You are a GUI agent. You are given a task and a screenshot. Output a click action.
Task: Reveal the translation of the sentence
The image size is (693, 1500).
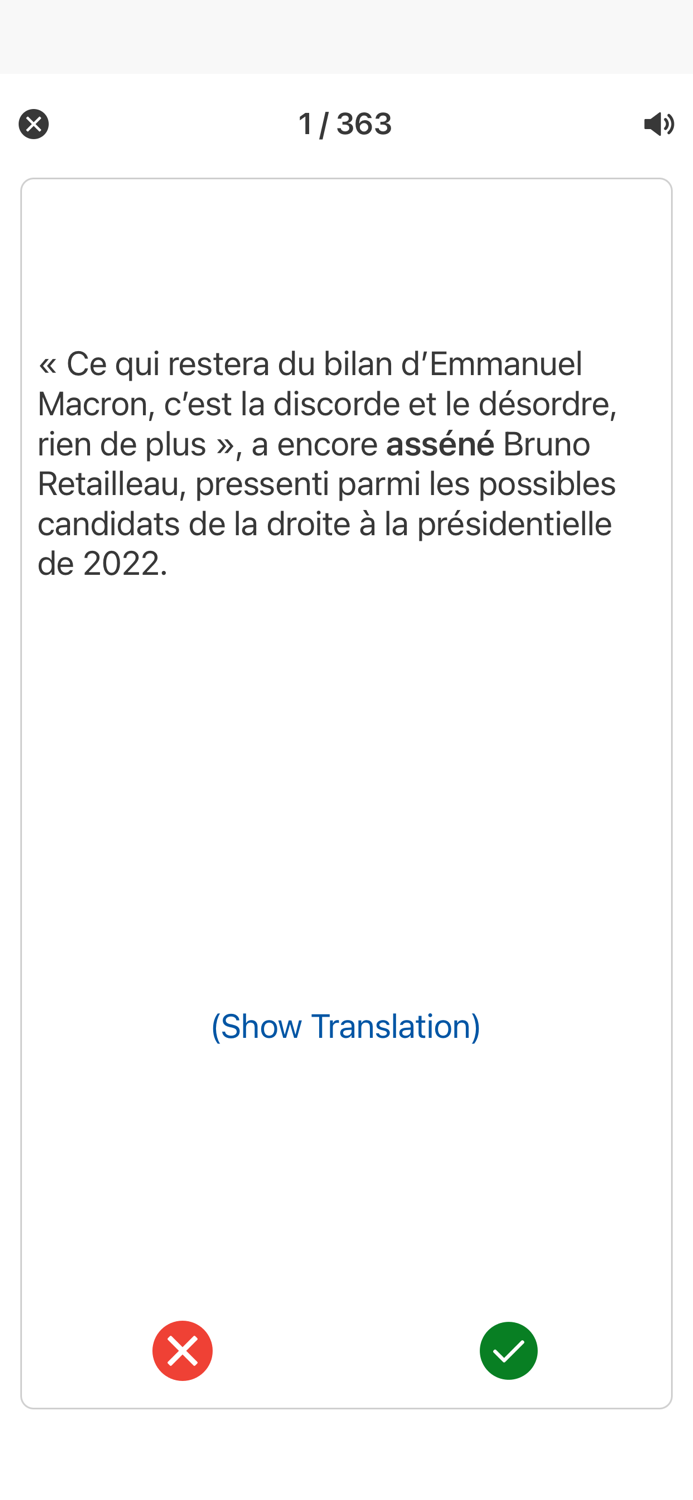click(x=346, y=1026)
